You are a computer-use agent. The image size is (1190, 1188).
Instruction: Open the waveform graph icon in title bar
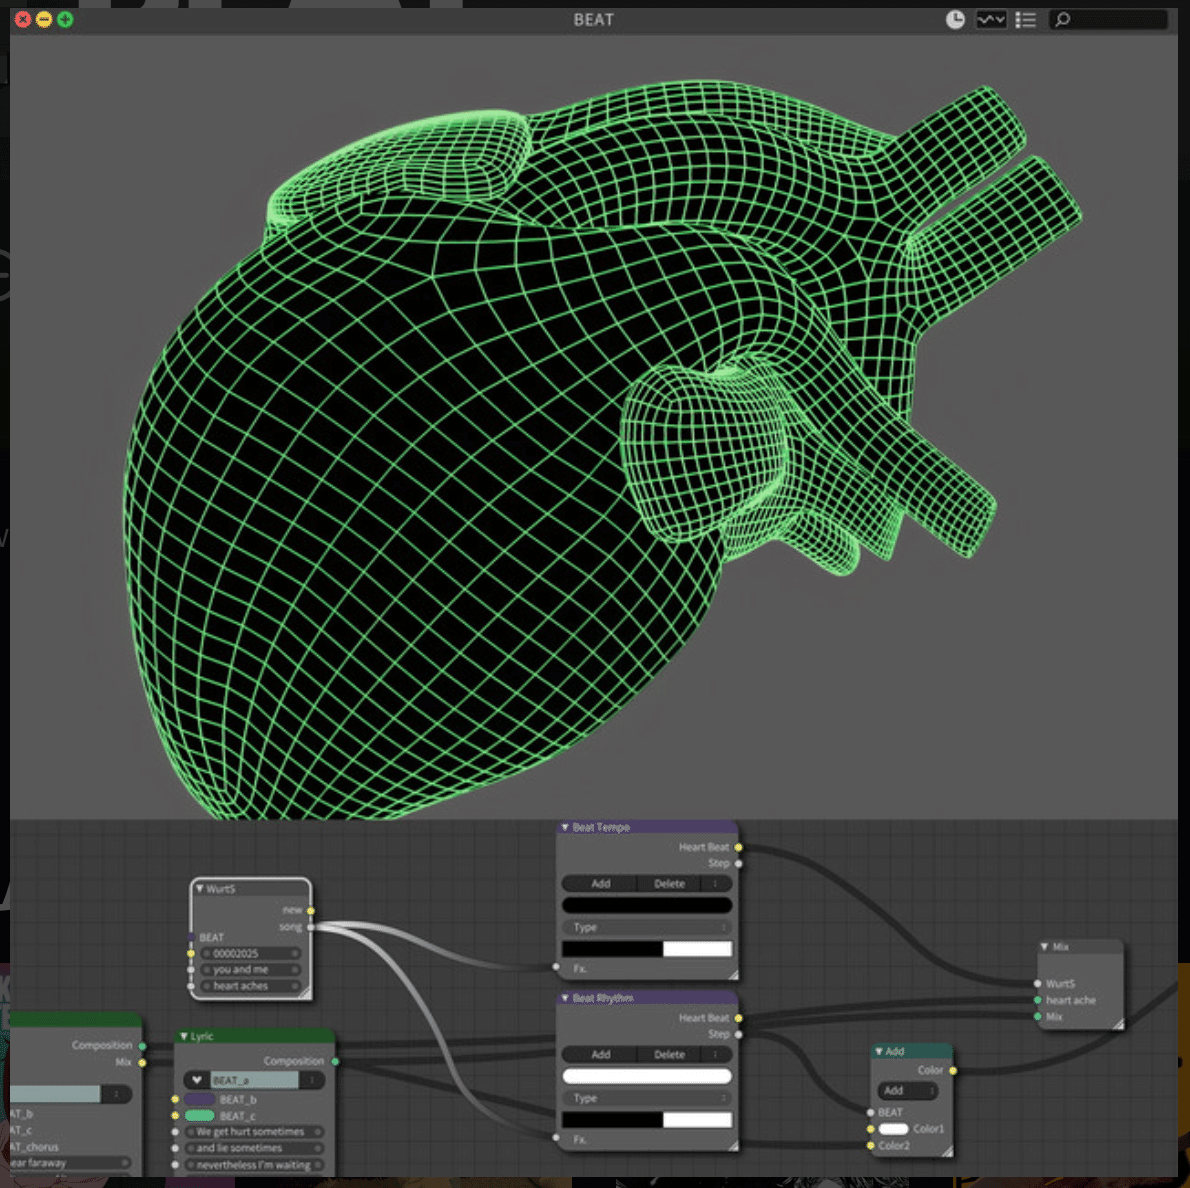coord(991,20)
